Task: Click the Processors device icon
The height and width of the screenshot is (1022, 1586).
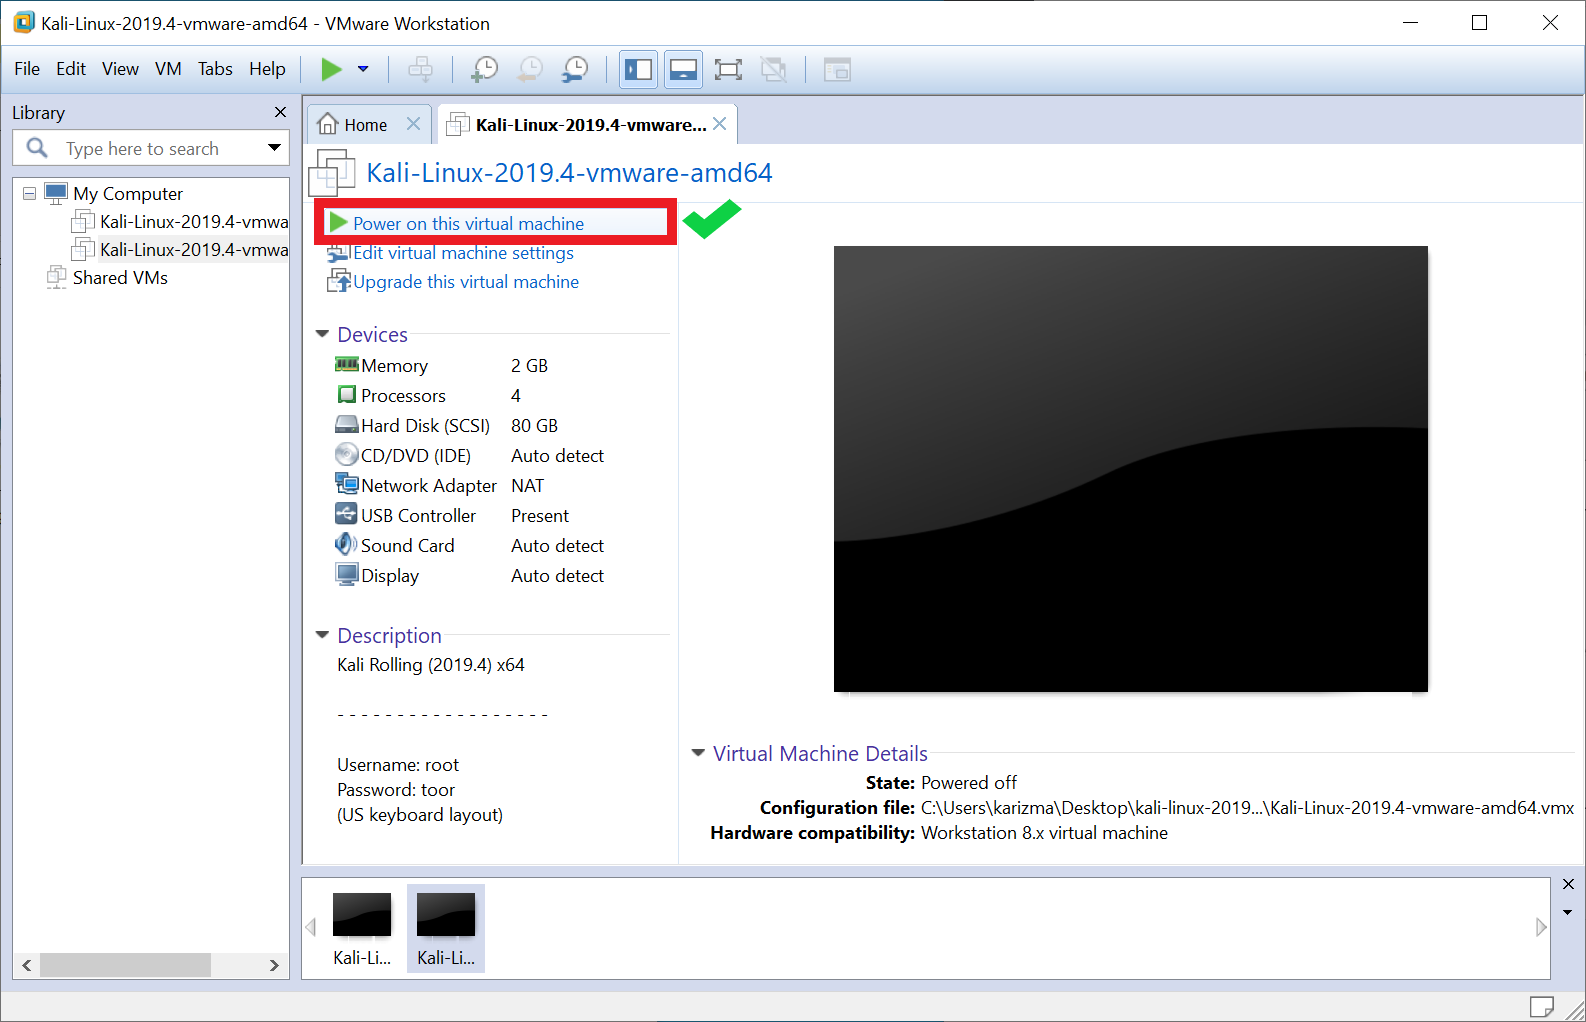Action: pyautogui.click(x=347, y=394)
